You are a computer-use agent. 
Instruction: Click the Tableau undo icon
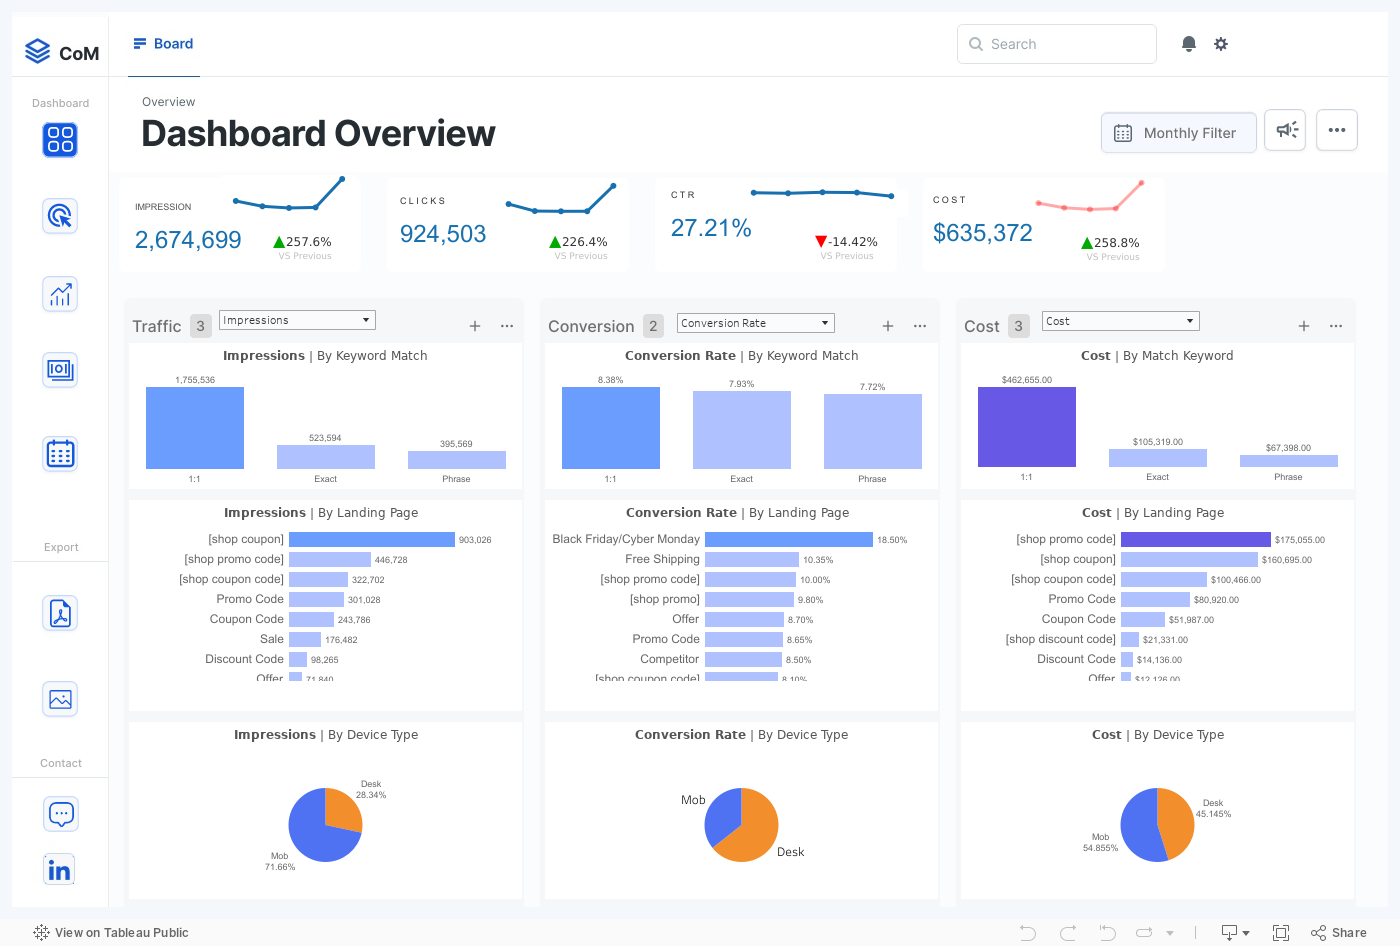coord(1028,933)
